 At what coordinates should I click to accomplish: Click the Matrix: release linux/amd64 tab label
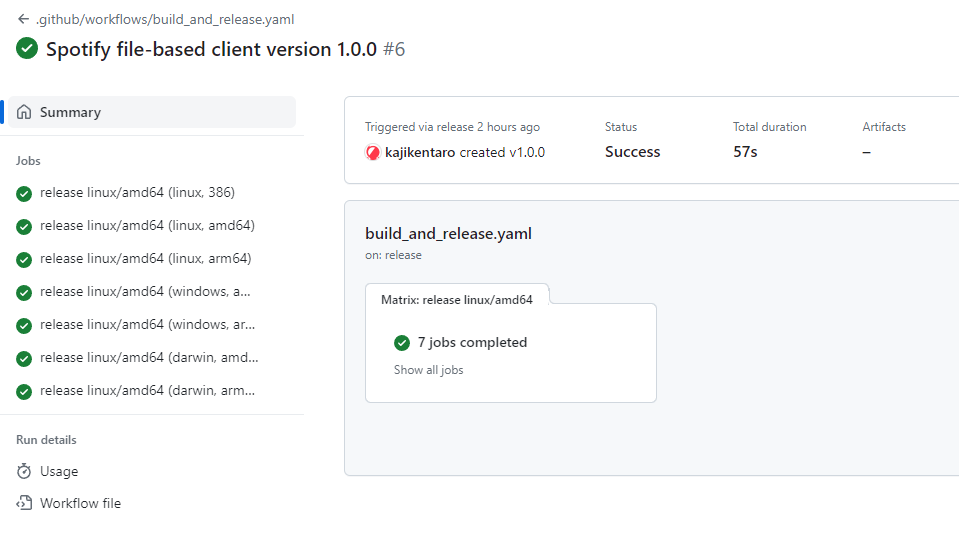click(x=457, y=300)
